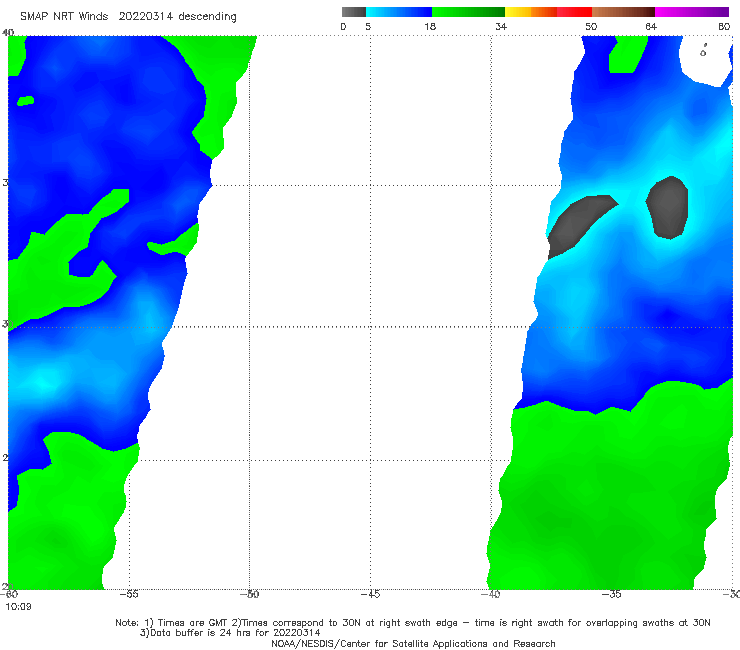Click the longitude label '-45'
The width and height of the screenshot is (740, 650).
[x=370, y=594]
